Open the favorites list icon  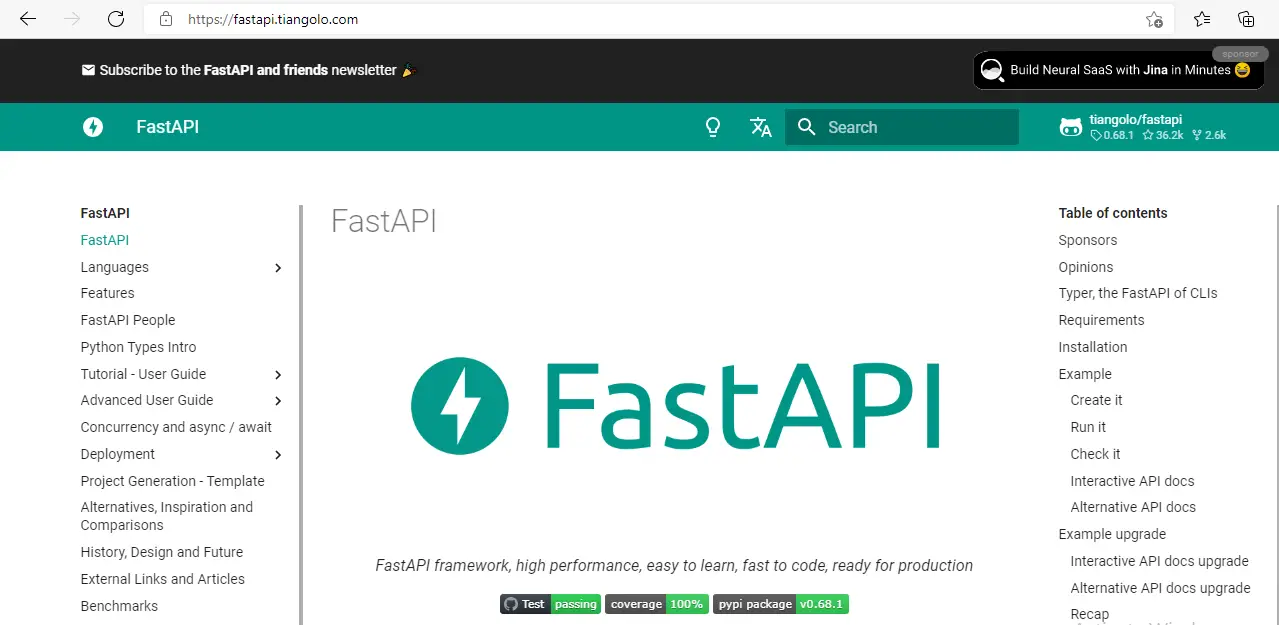(x=1202, y=19)
